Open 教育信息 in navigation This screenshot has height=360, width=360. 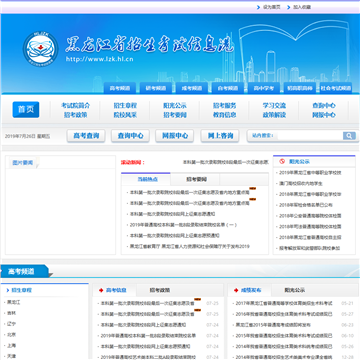pyautogui.click(x=225, y=115)
